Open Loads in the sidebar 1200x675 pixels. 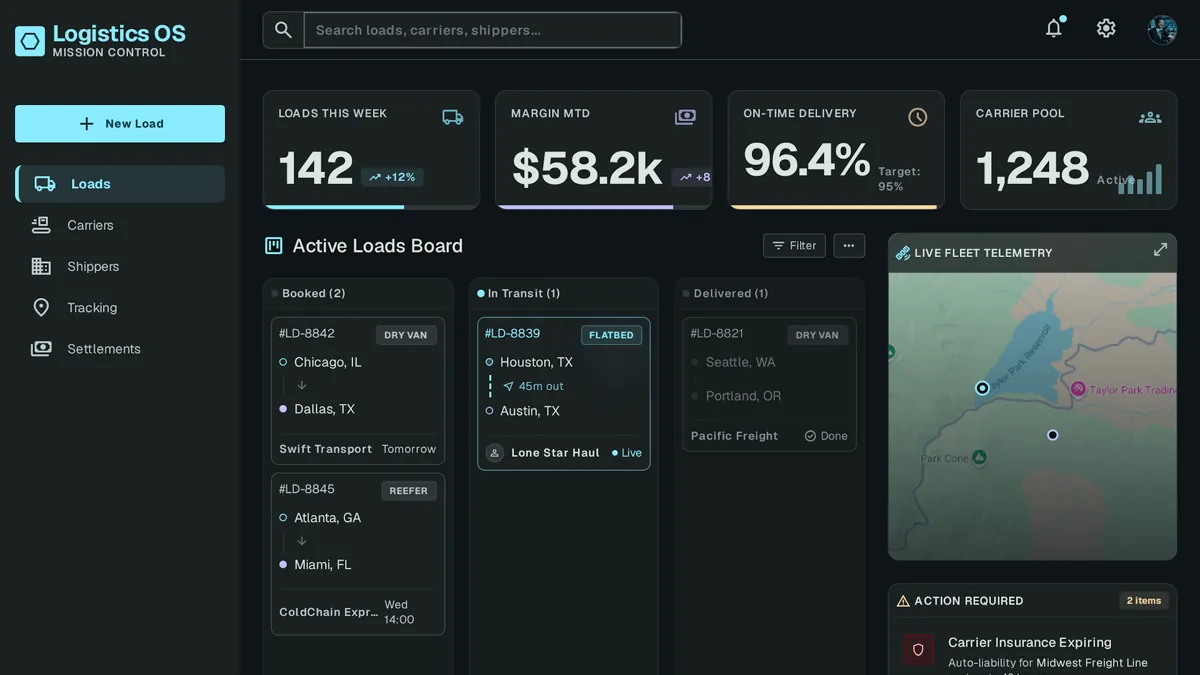pyautogui.click(x=120, y=184)
